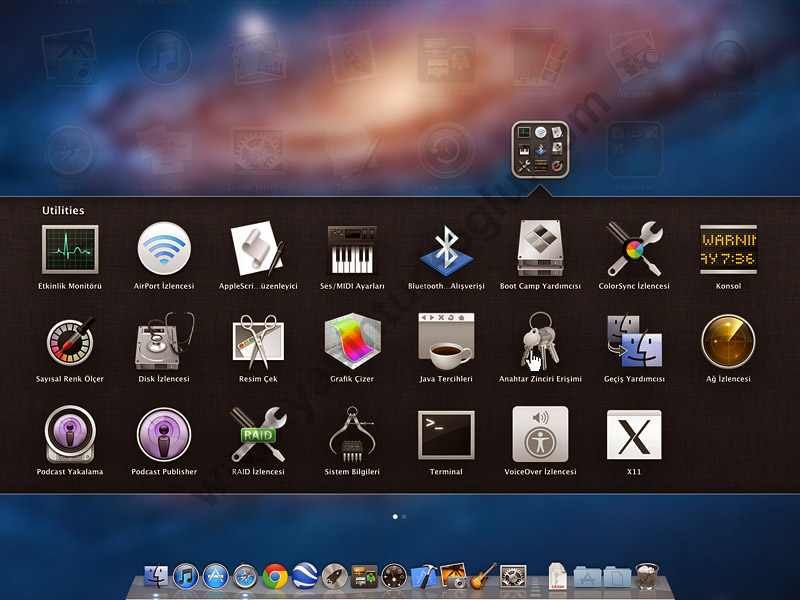Open the Dashboard gauge icon in the Dock
This screenshot has width=800, height=600.
394,577
